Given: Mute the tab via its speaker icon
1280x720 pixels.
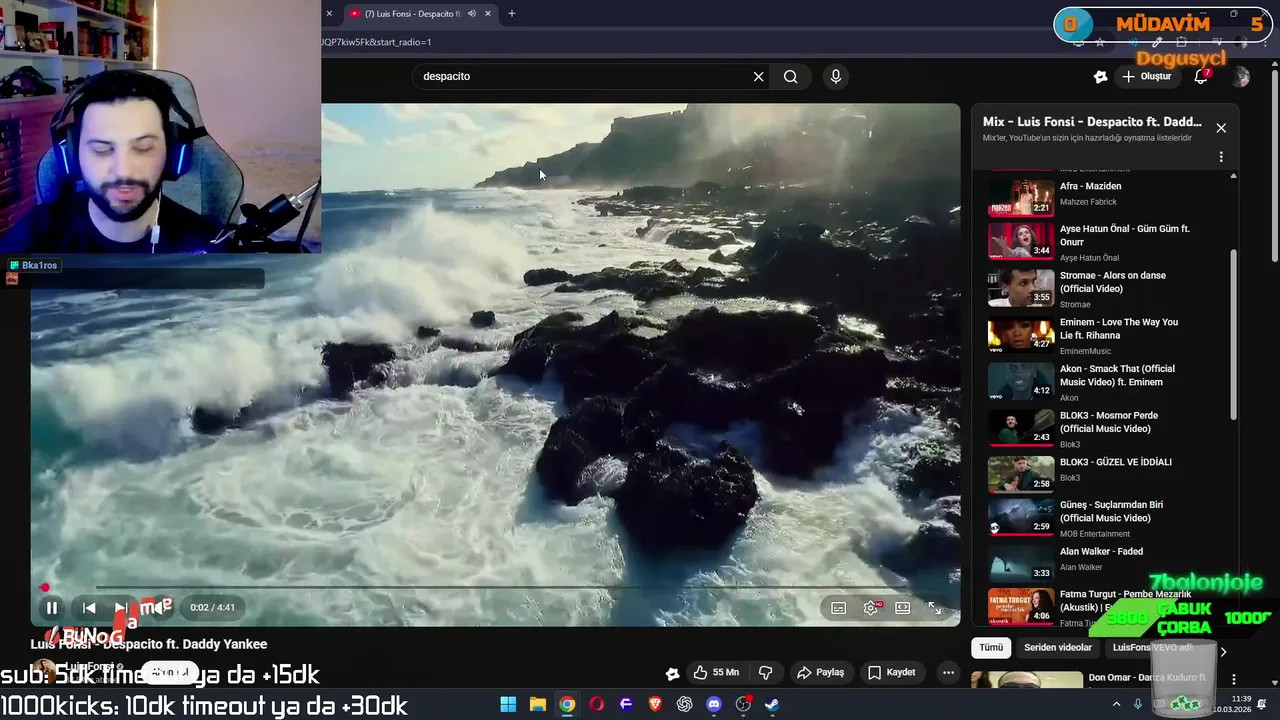Looking at the screenshot, I should click(472, 14).
